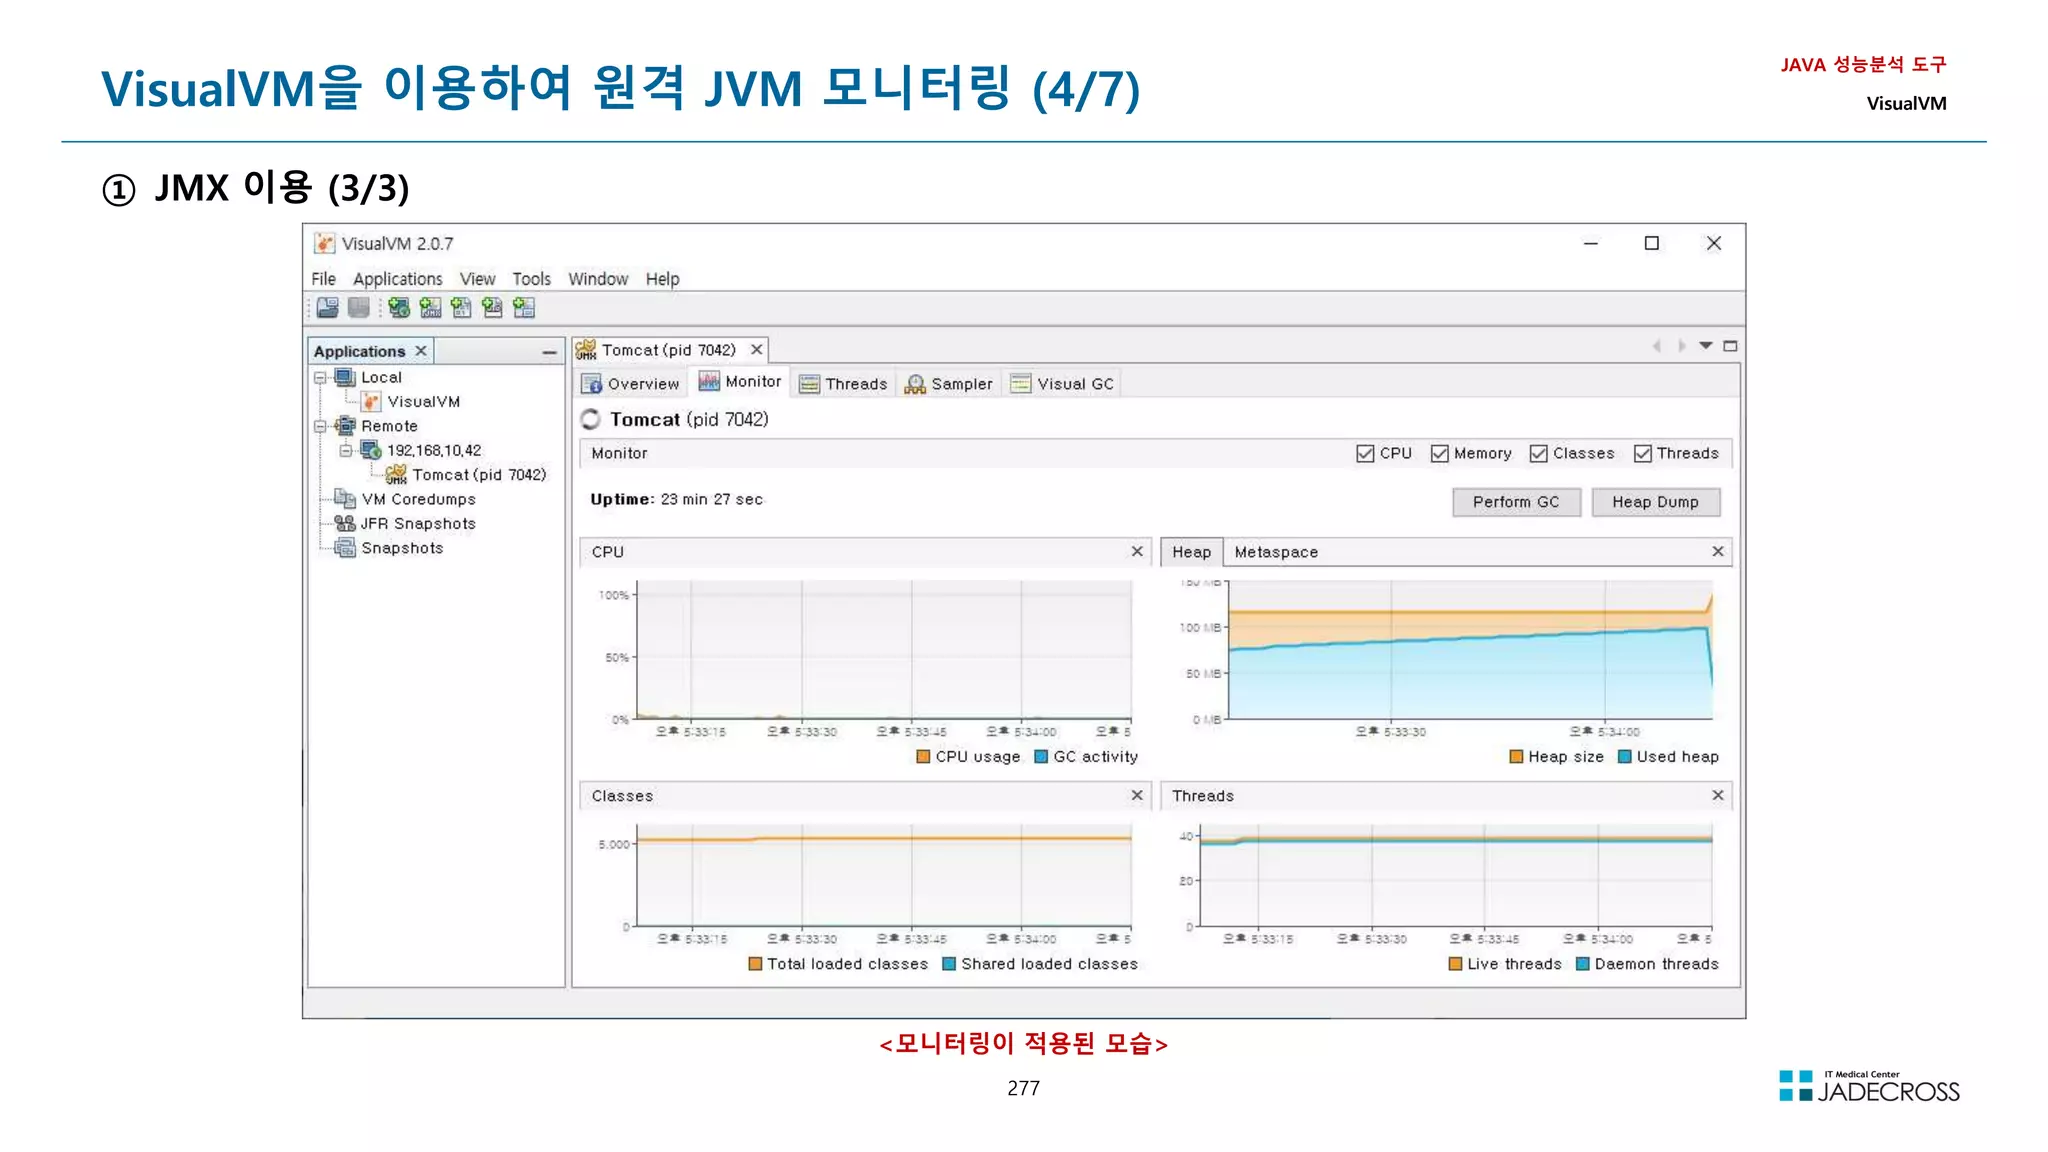Switch to the Metaspace tab
2048x1152 pixels.
[1276, 552]
